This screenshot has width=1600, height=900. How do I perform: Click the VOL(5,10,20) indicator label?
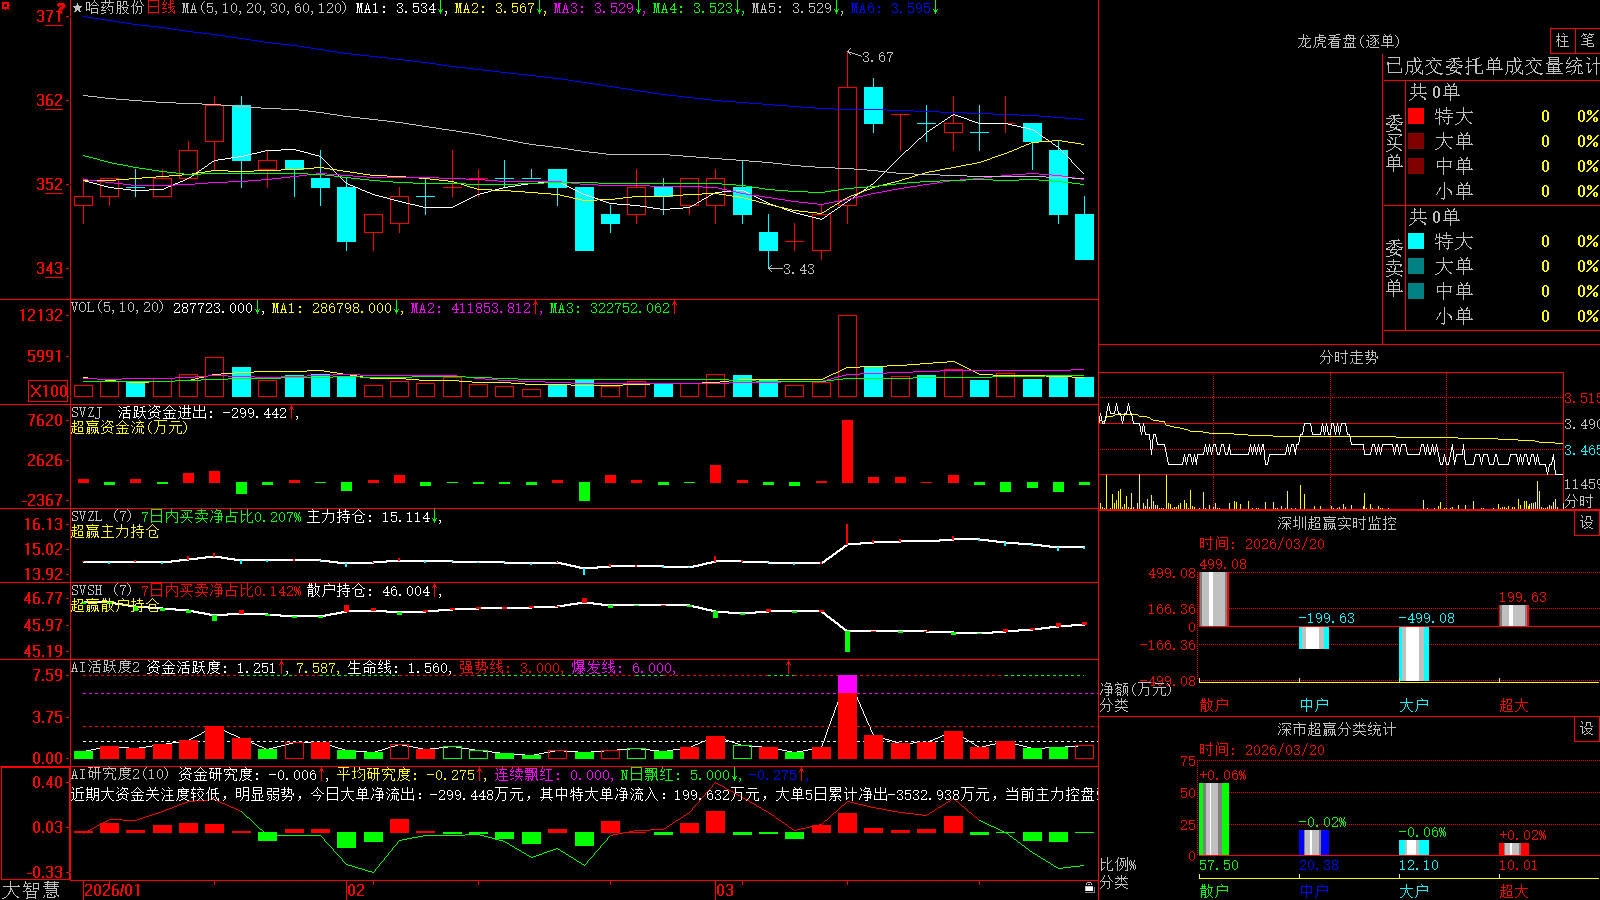pyautogui.click(x=117, y=307)
